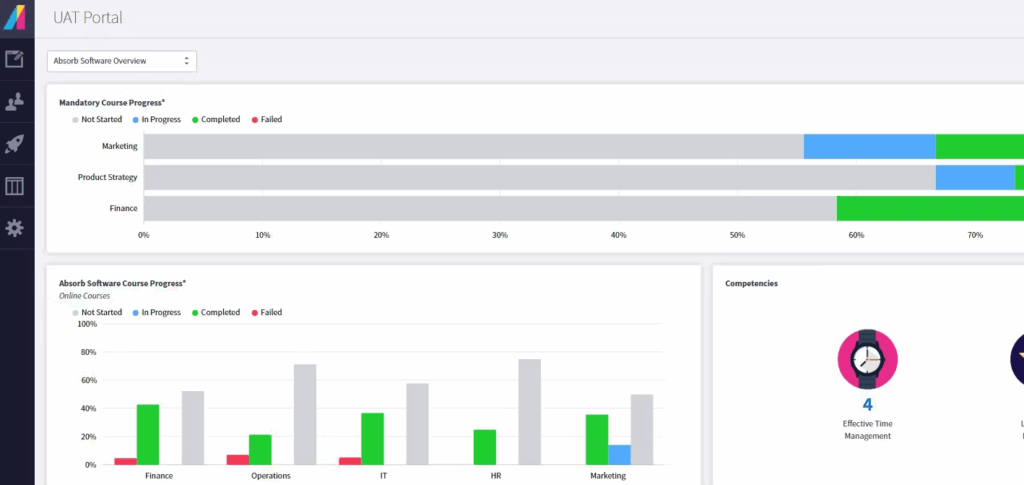Viewport: 1024px width, 485px height.
Task: Click the 50% tick on horizontal axis
Action: pos(737,235)
